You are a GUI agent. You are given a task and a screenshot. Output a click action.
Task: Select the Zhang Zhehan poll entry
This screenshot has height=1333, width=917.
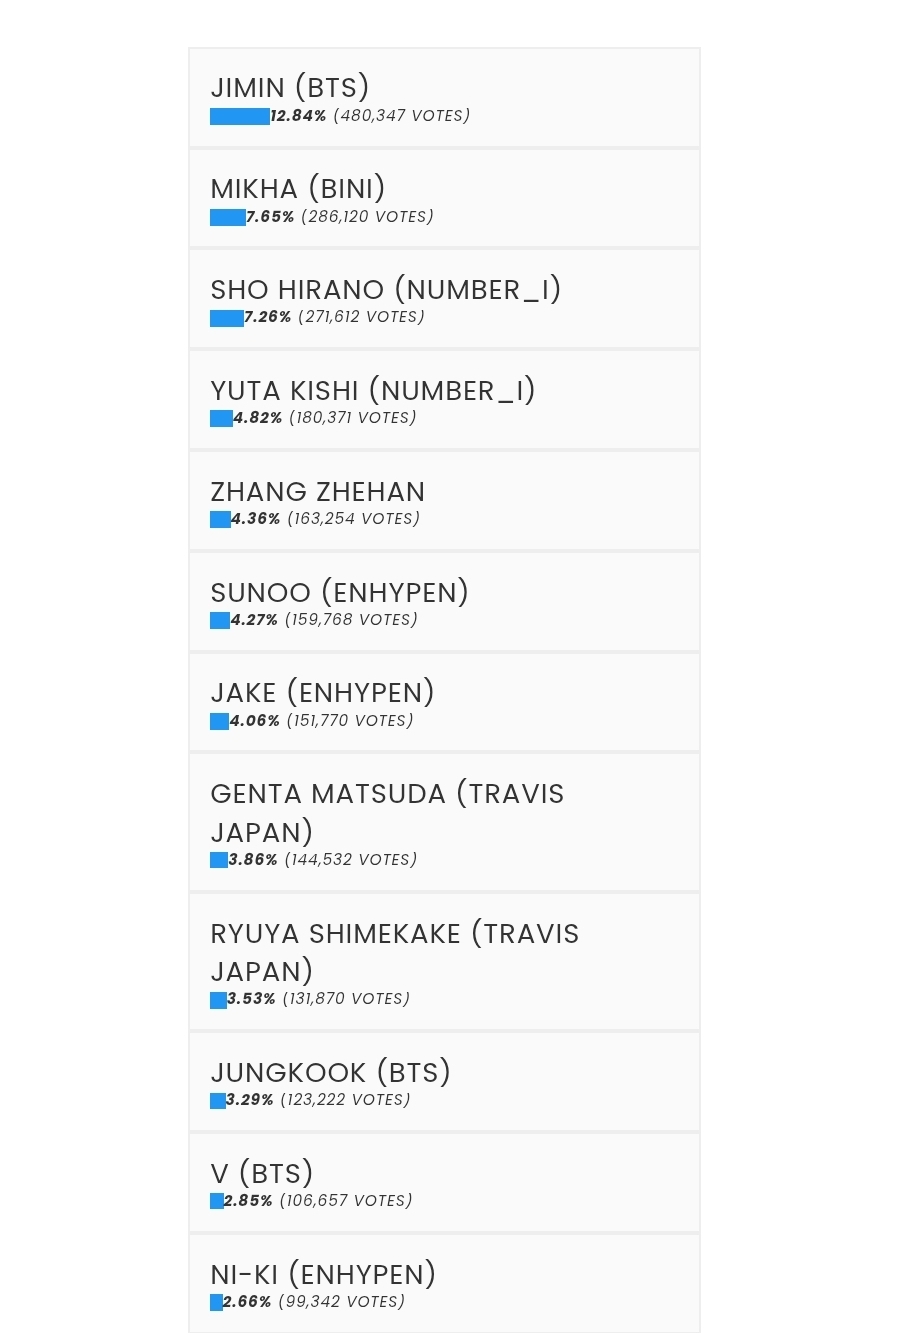tap(317, 492)
